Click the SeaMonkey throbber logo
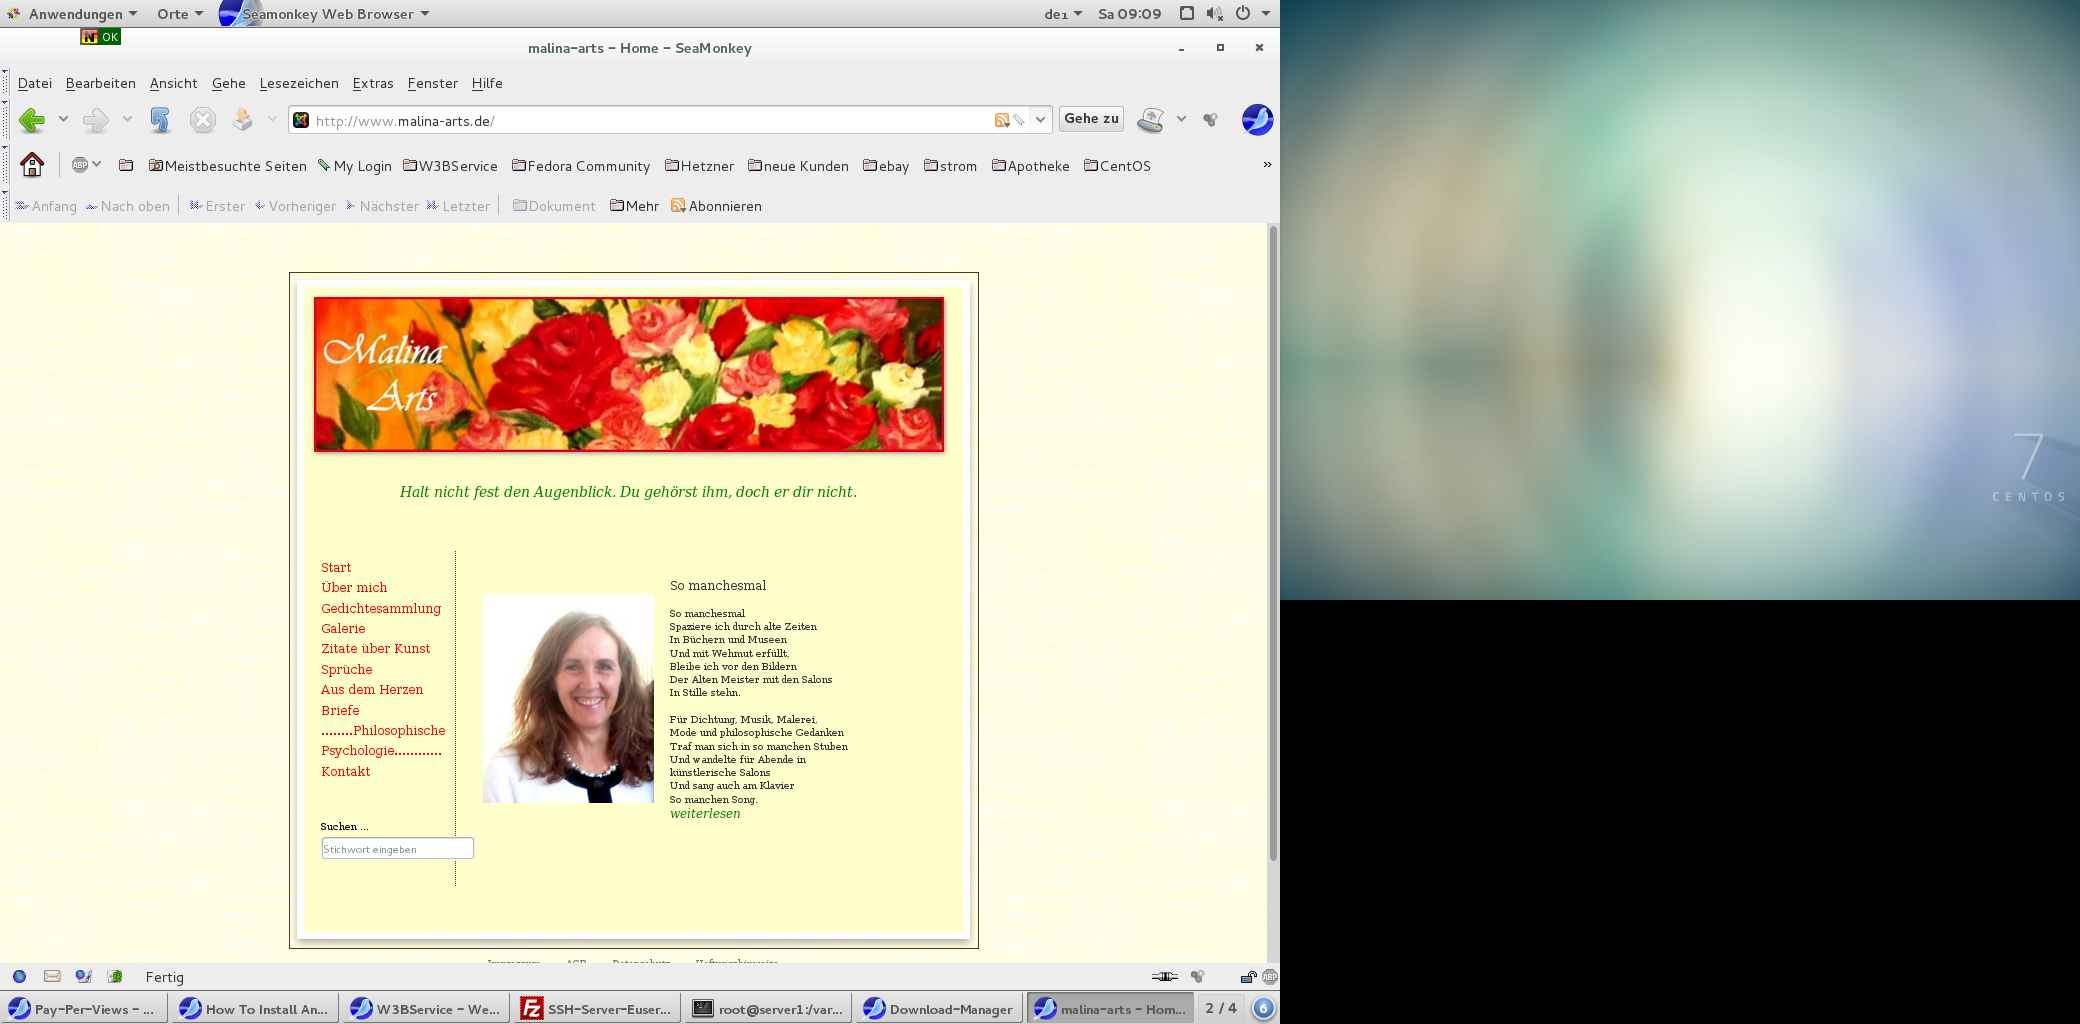 coord(1256,120)
